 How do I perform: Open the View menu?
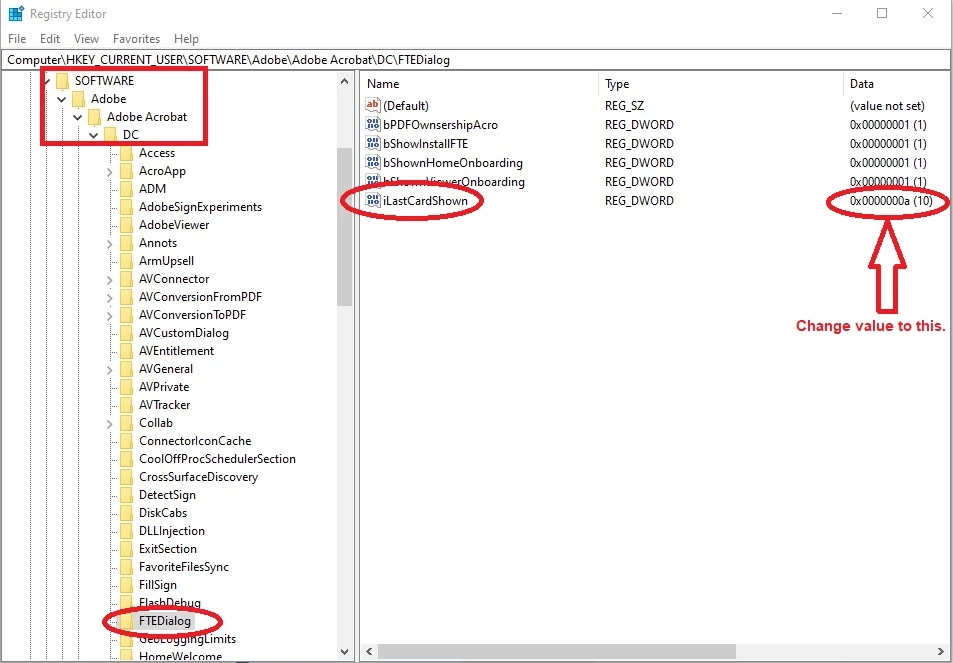pyautogui.click(x=86, y=38)
